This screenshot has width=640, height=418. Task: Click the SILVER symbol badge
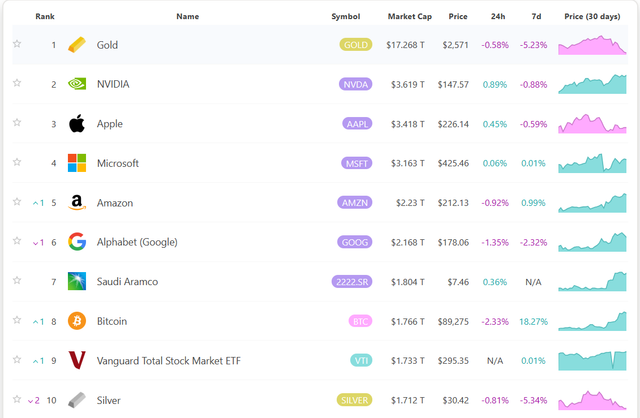click(x=354, y=400)
